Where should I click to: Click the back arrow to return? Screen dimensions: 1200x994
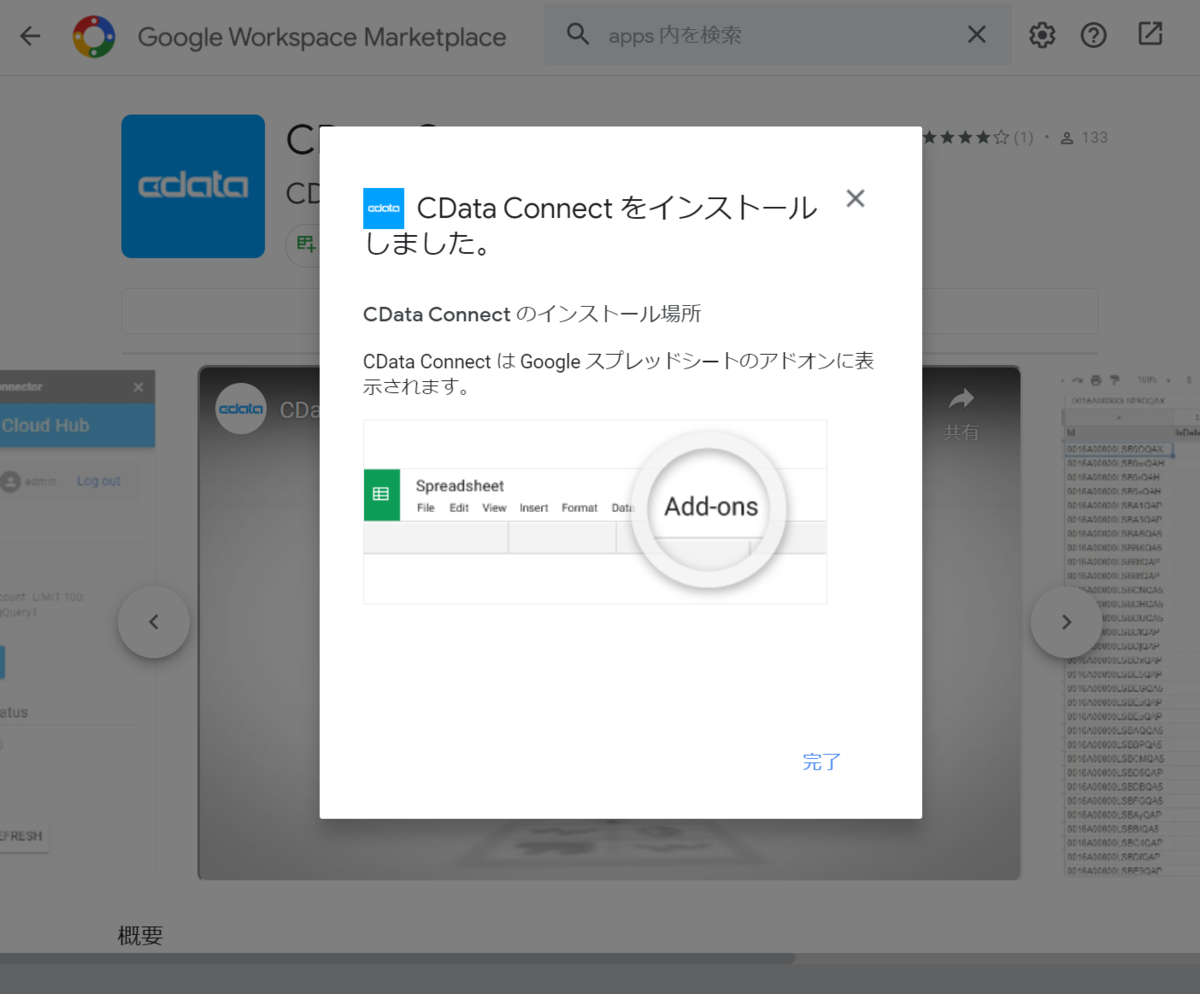30,36
